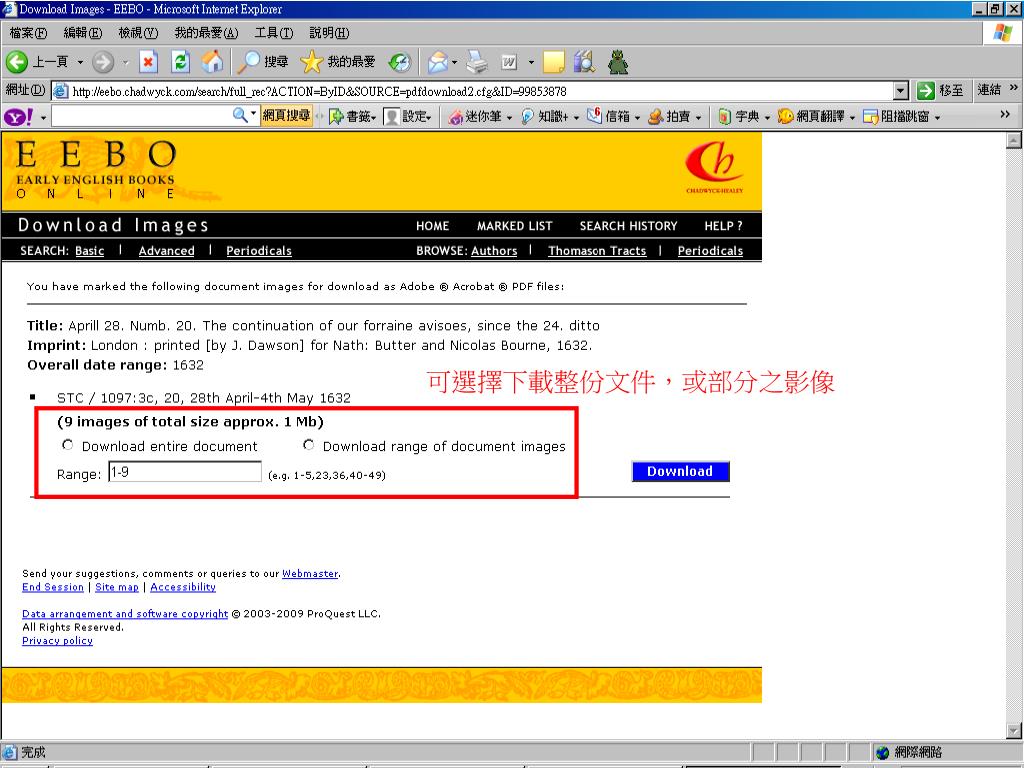Select Download entire document radio button
1024x768 pixels.
[67, 445]
